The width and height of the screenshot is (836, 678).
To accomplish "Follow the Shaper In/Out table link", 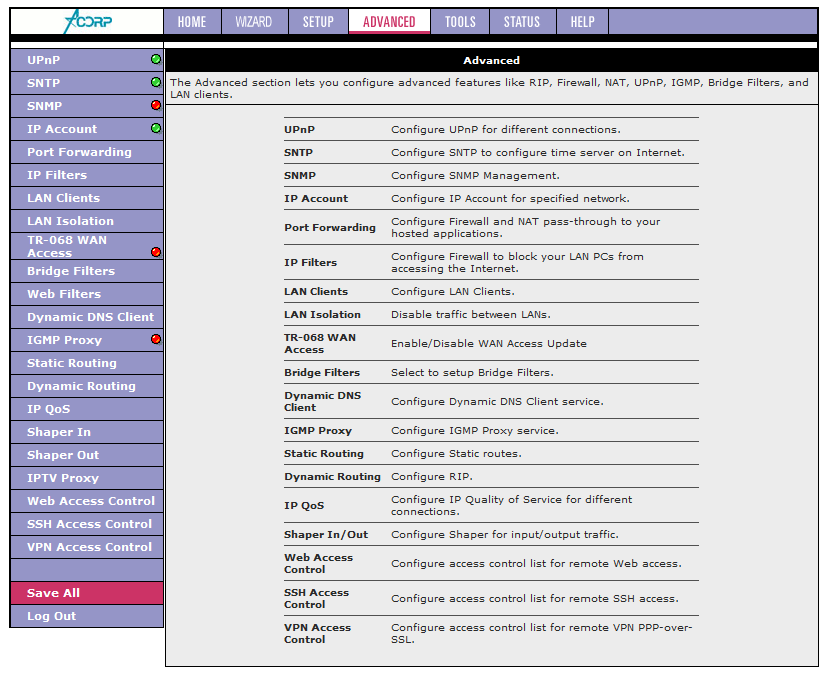I will coord(326,535).
